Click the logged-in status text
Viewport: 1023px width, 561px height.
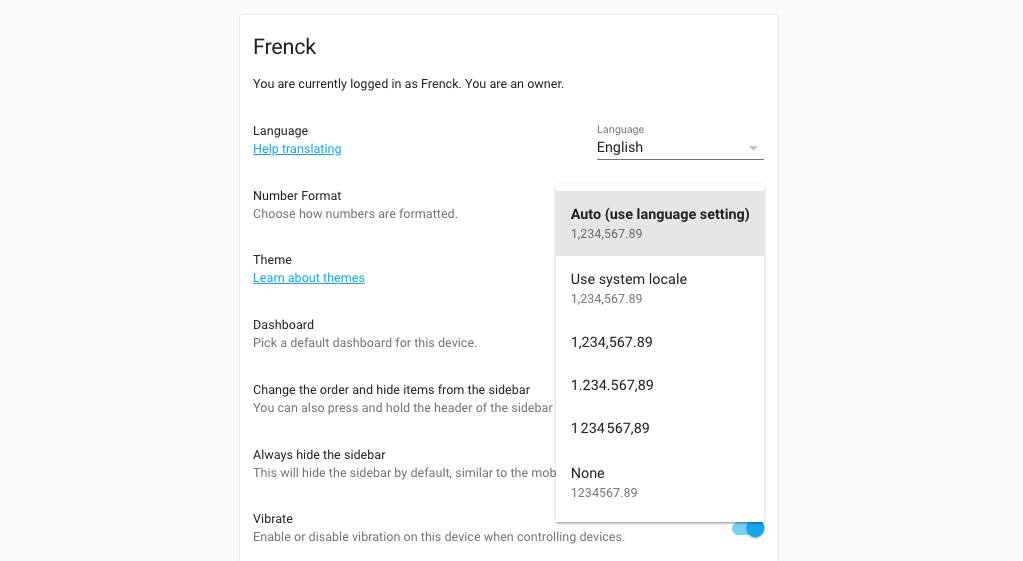coord(408,84)
